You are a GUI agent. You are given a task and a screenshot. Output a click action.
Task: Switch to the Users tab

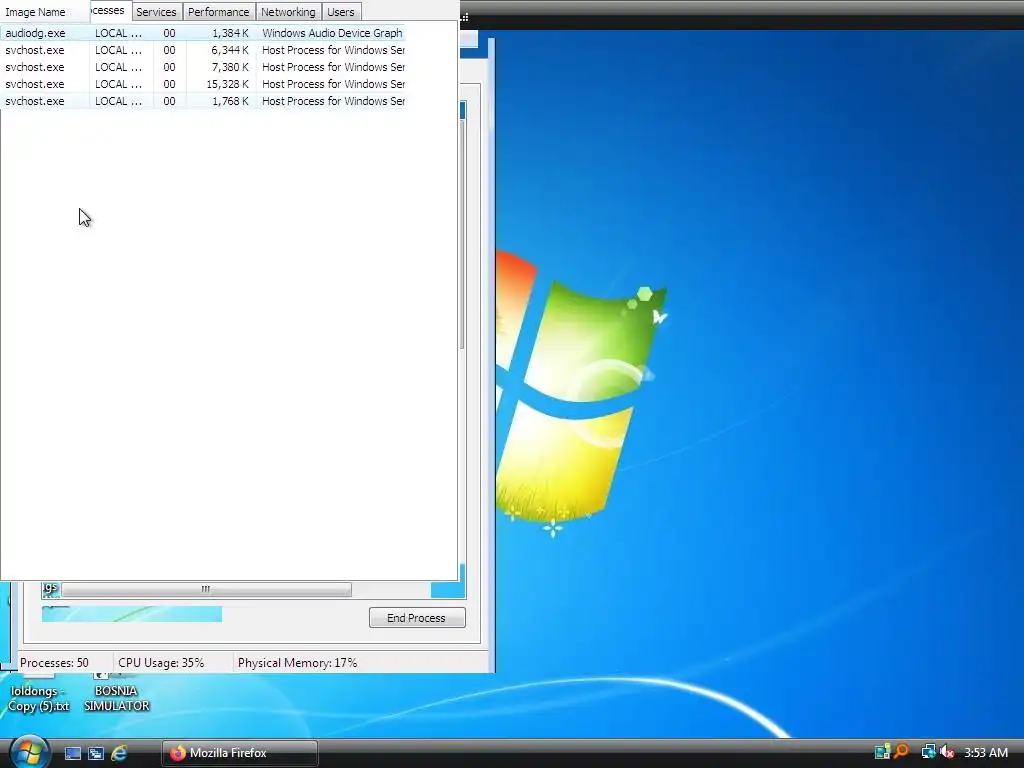(x=341, y=12)
